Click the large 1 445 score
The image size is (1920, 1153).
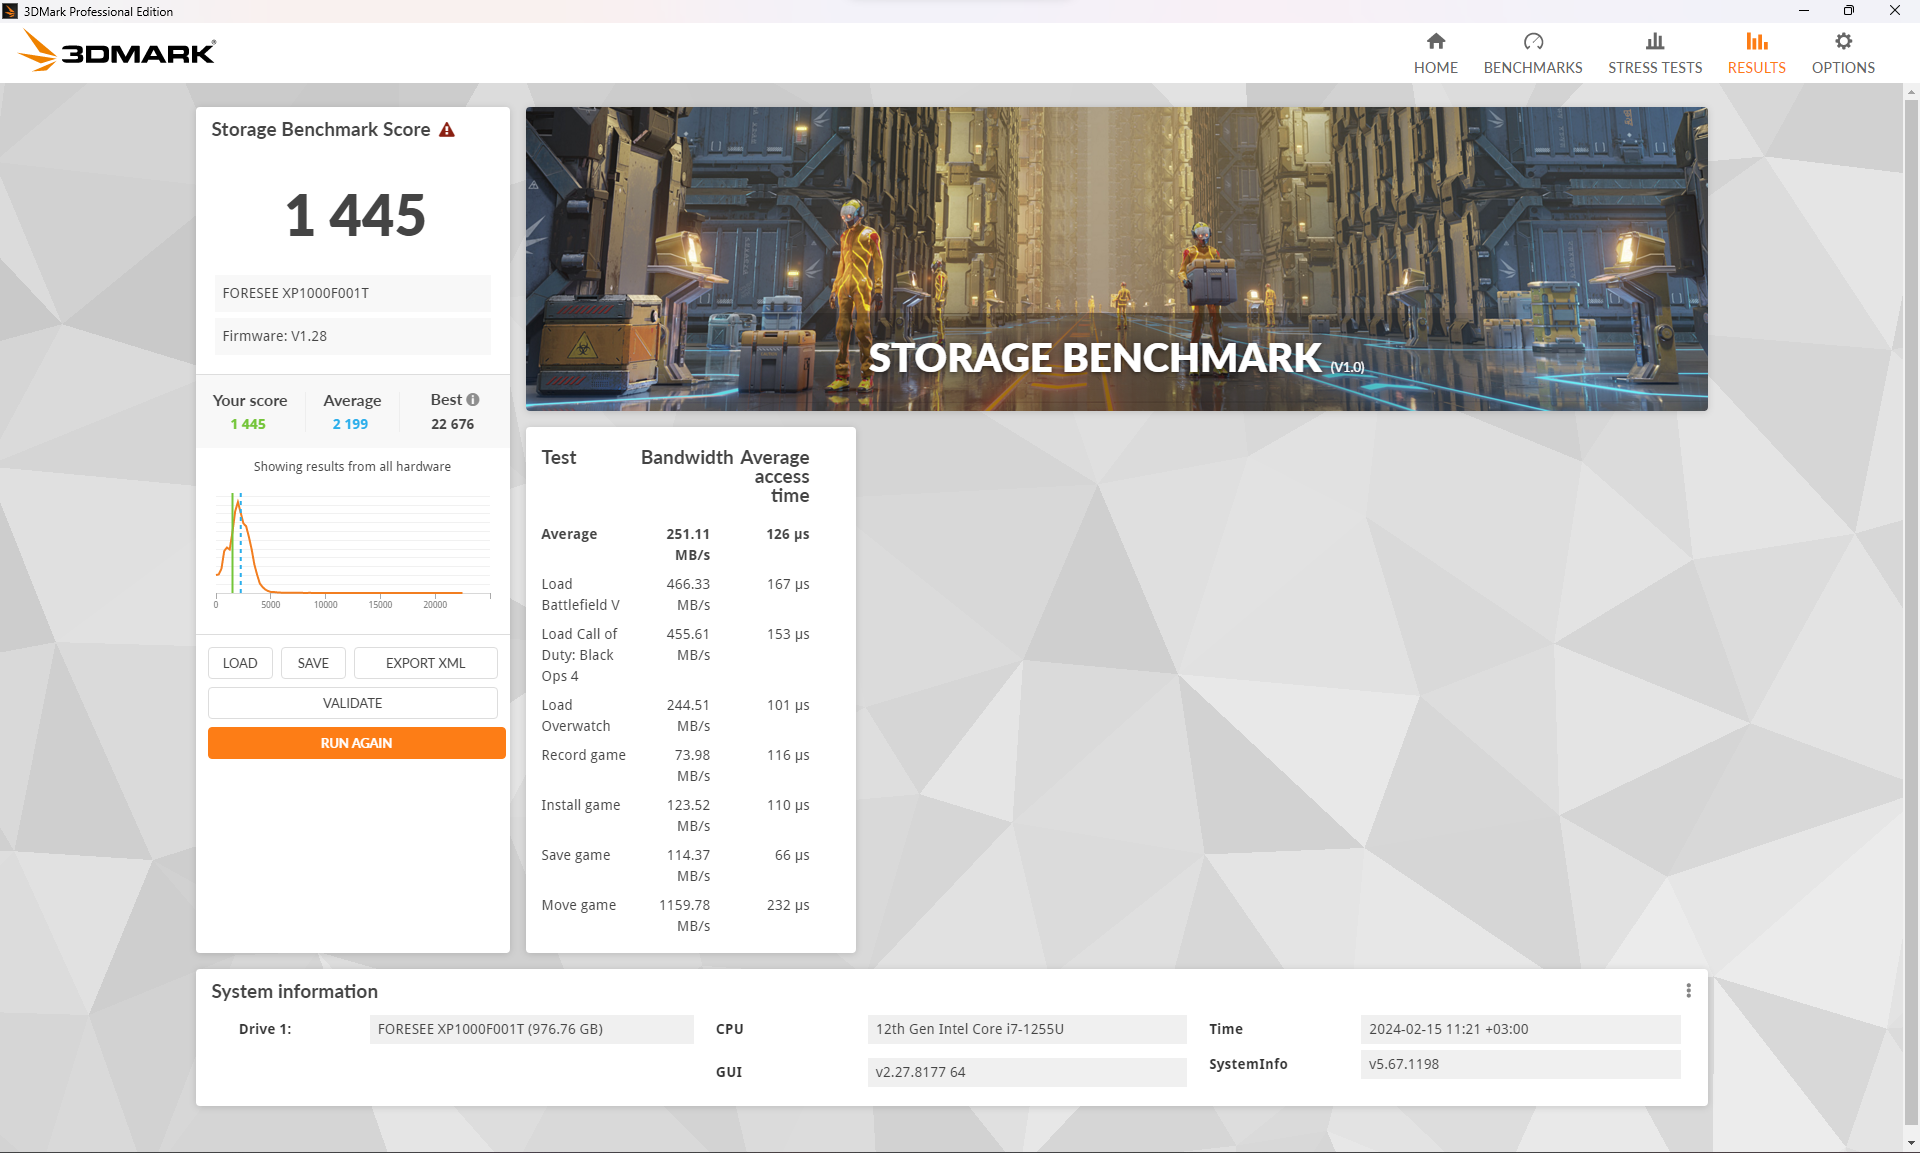(355, 215)
